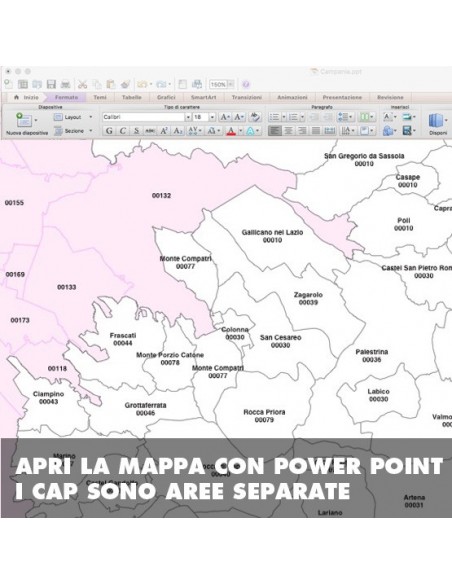Click the Clear formatting icon
This screenshot has width=452, height=584.
point(255,117)
